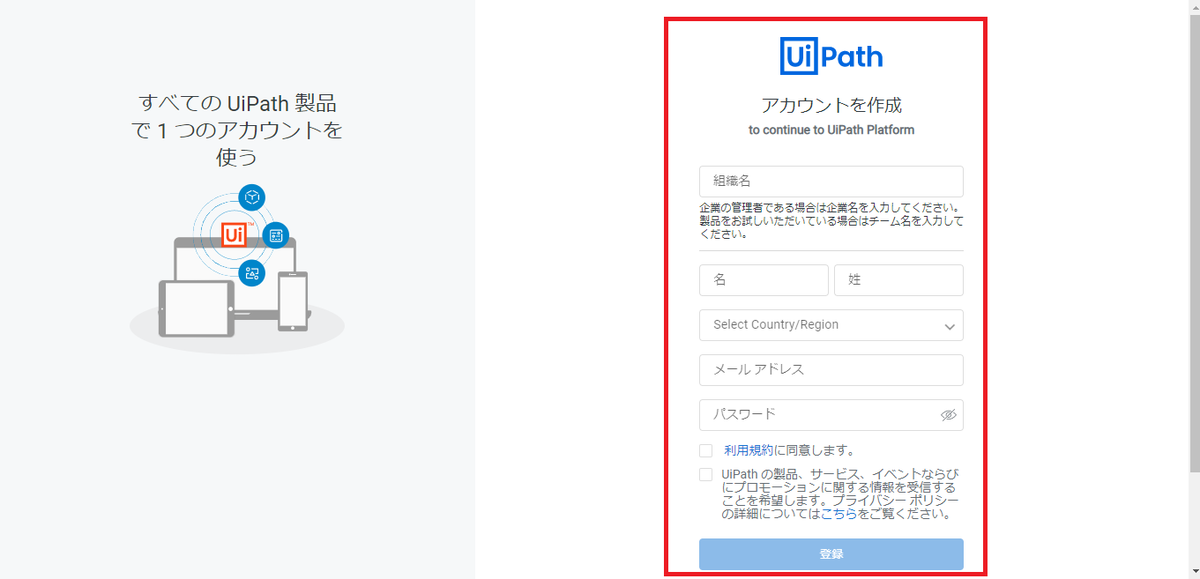Screen dimensions: 1200x579
Task: Click the blue 登録 register button
Action: [831, 554]
